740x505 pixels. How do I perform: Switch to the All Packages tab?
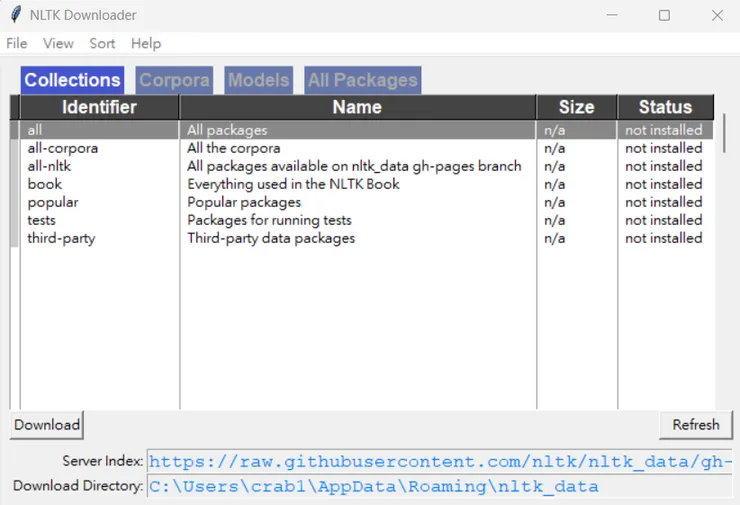[x=362, y=80]
